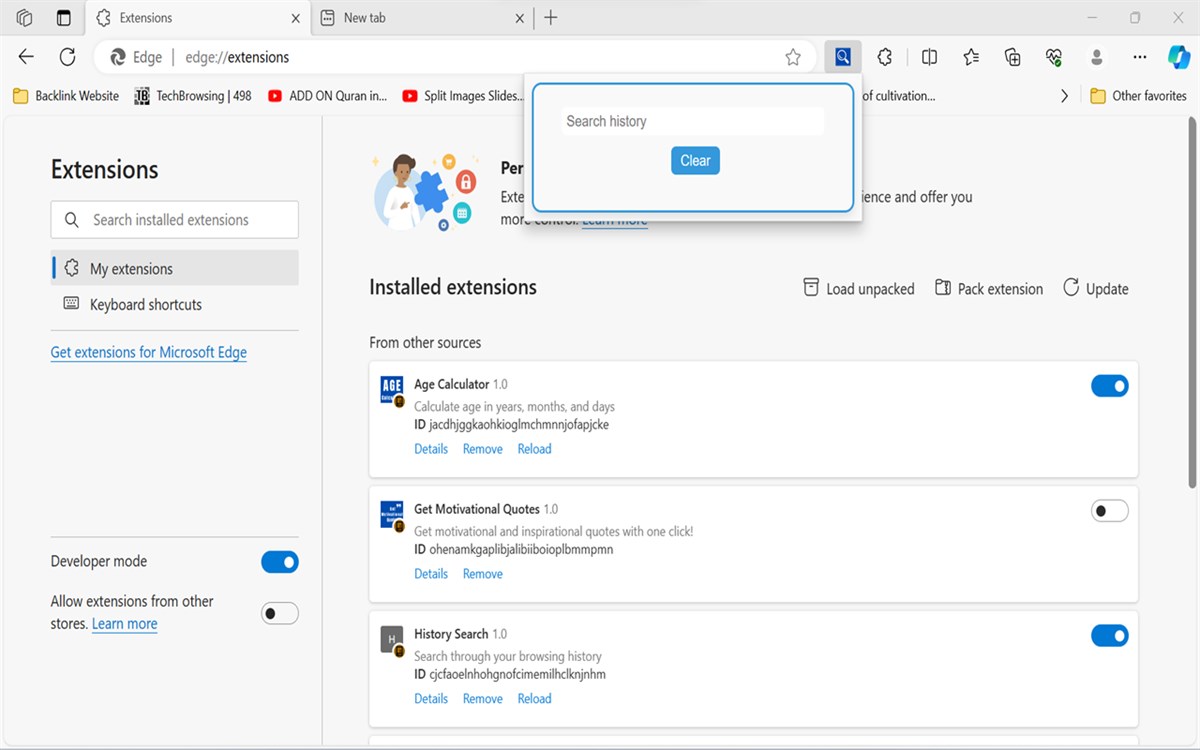The image size is (1200, 750).
Task: Click the Age Calculator extension icon
Action: (x=392, y=389)
